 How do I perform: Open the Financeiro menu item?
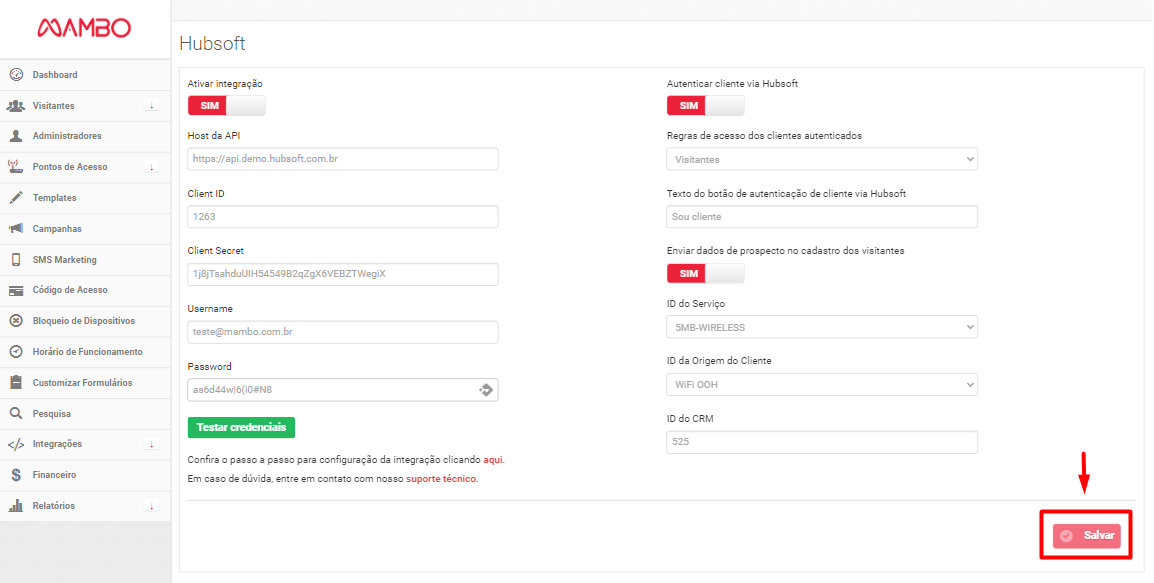(85, 476)
